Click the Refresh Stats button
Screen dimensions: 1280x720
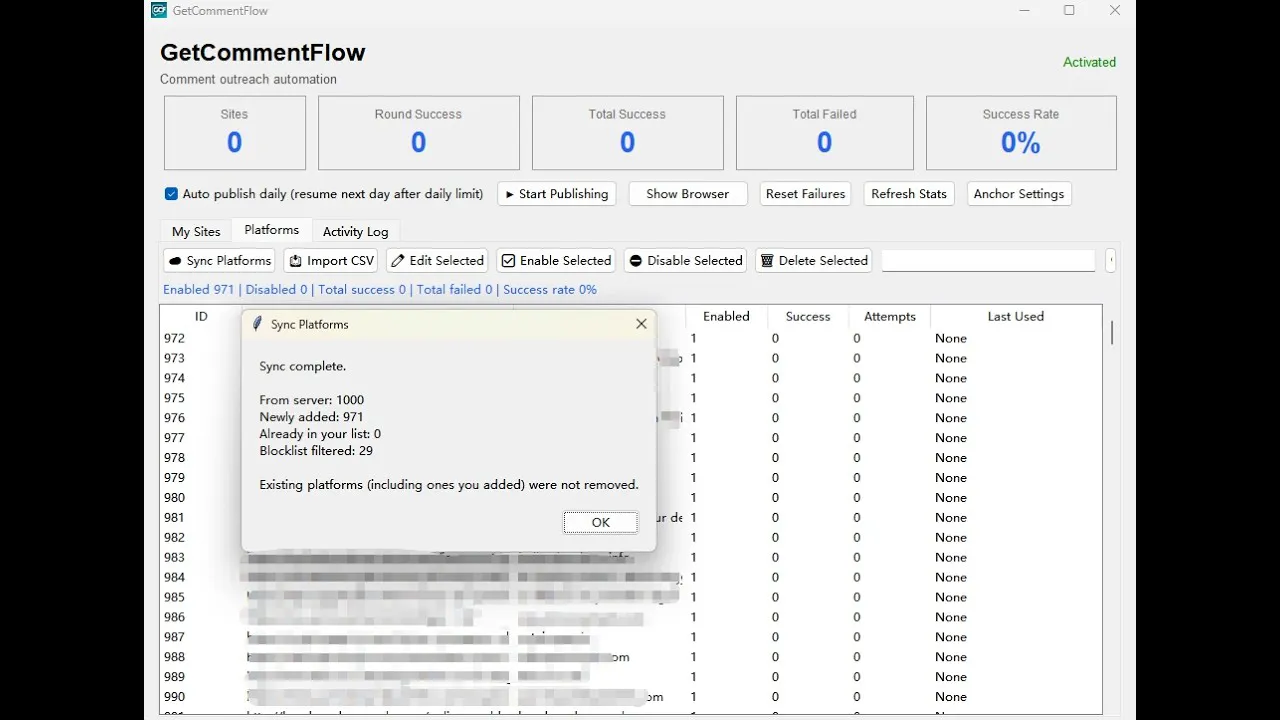click(909, 194)
